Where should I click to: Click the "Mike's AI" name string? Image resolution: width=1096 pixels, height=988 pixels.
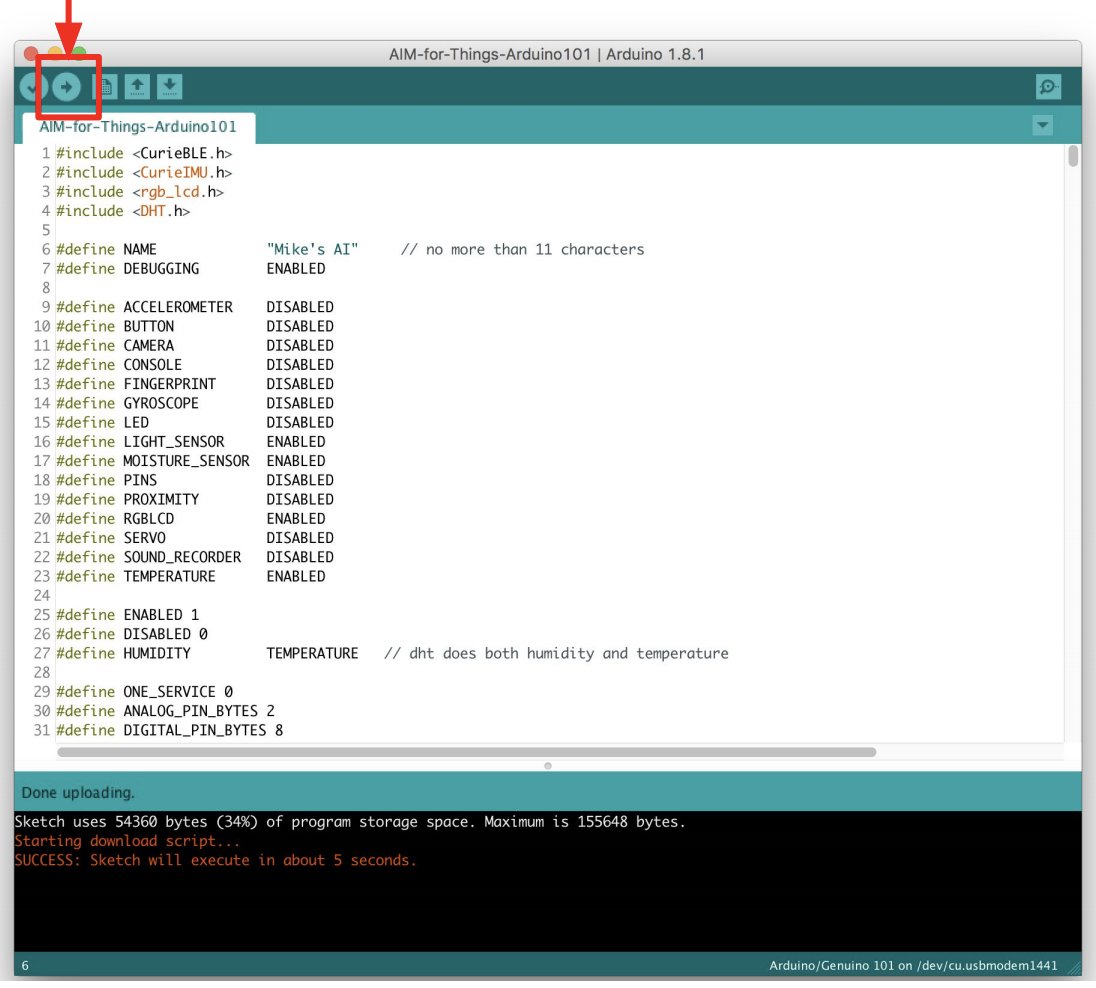pyautogui.click(x=312, y=250)
